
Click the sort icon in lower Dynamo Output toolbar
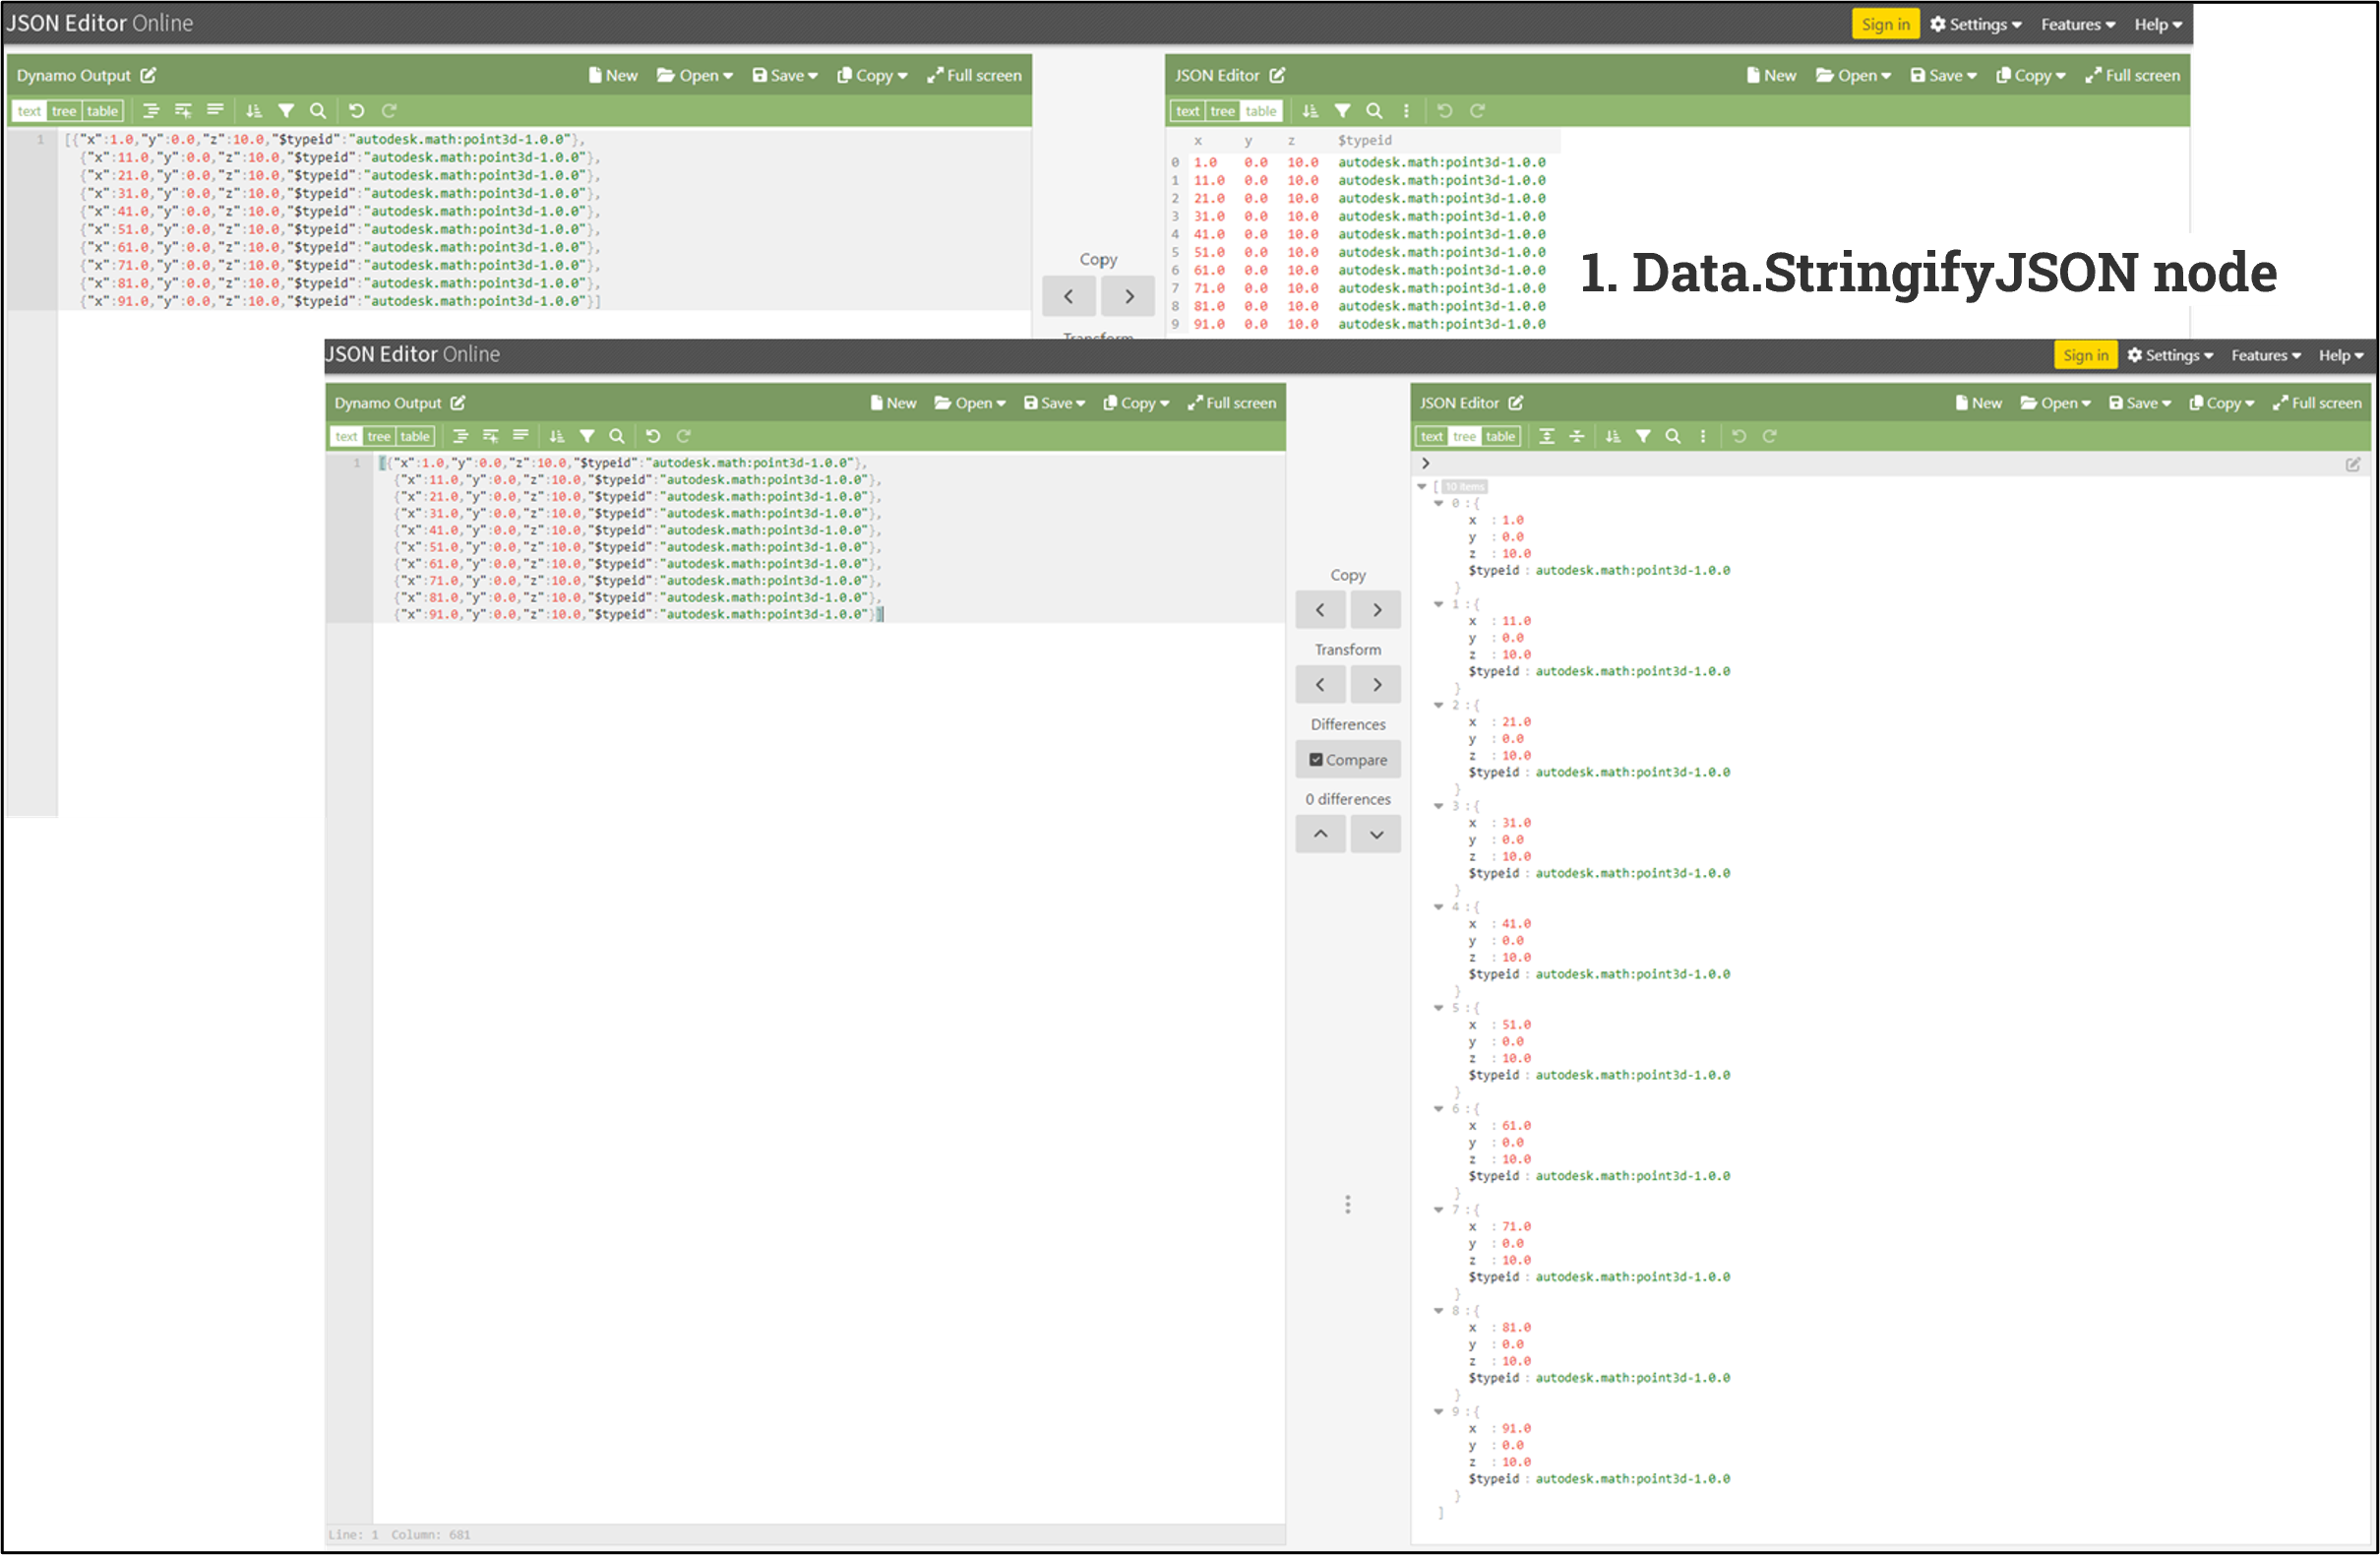tap(557, 436)
